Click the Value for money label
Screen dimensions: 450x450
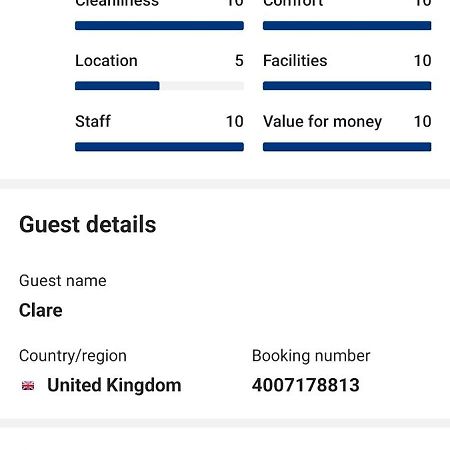322,122
